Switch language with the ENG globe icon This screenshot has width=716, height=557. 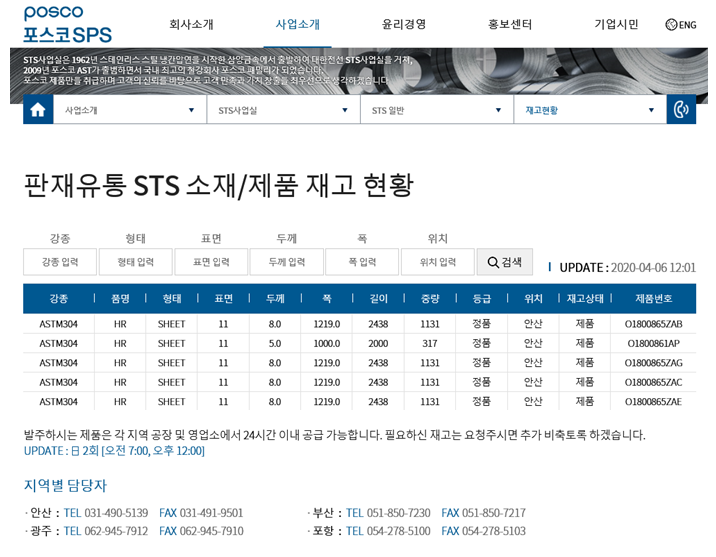tap(681, 25)
